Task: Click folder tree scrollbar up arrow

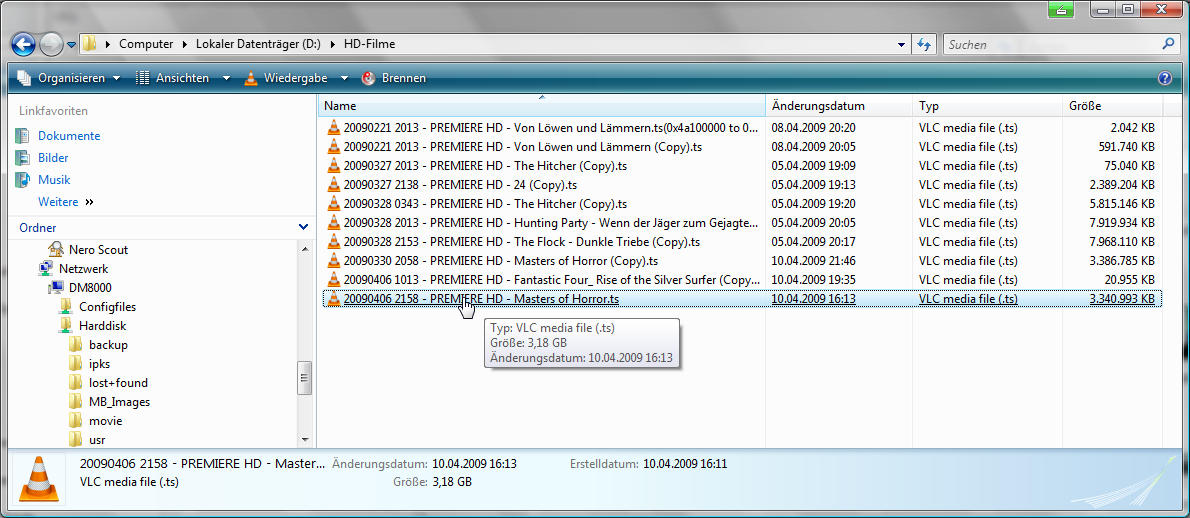Action: pyautogui.click(x=305, y=249)
